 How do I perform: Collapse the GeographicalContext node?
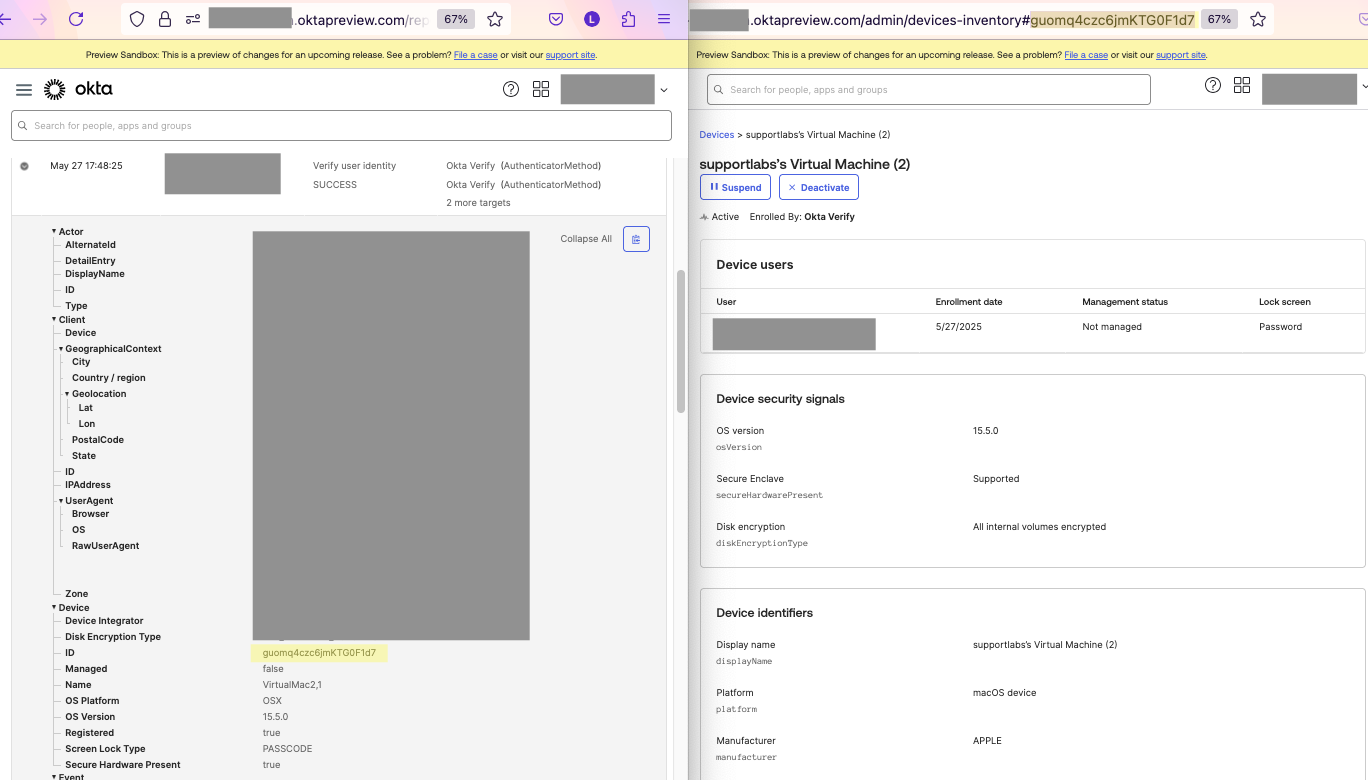pos(61,349)
